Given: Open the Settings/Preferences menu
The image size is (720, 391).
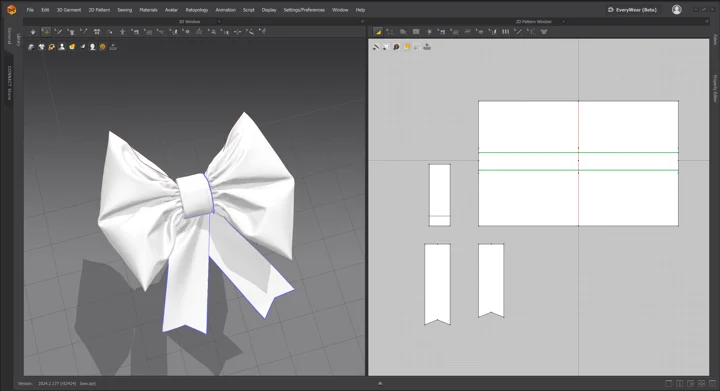Looking at the screenshot, I should tap(304, 10).
